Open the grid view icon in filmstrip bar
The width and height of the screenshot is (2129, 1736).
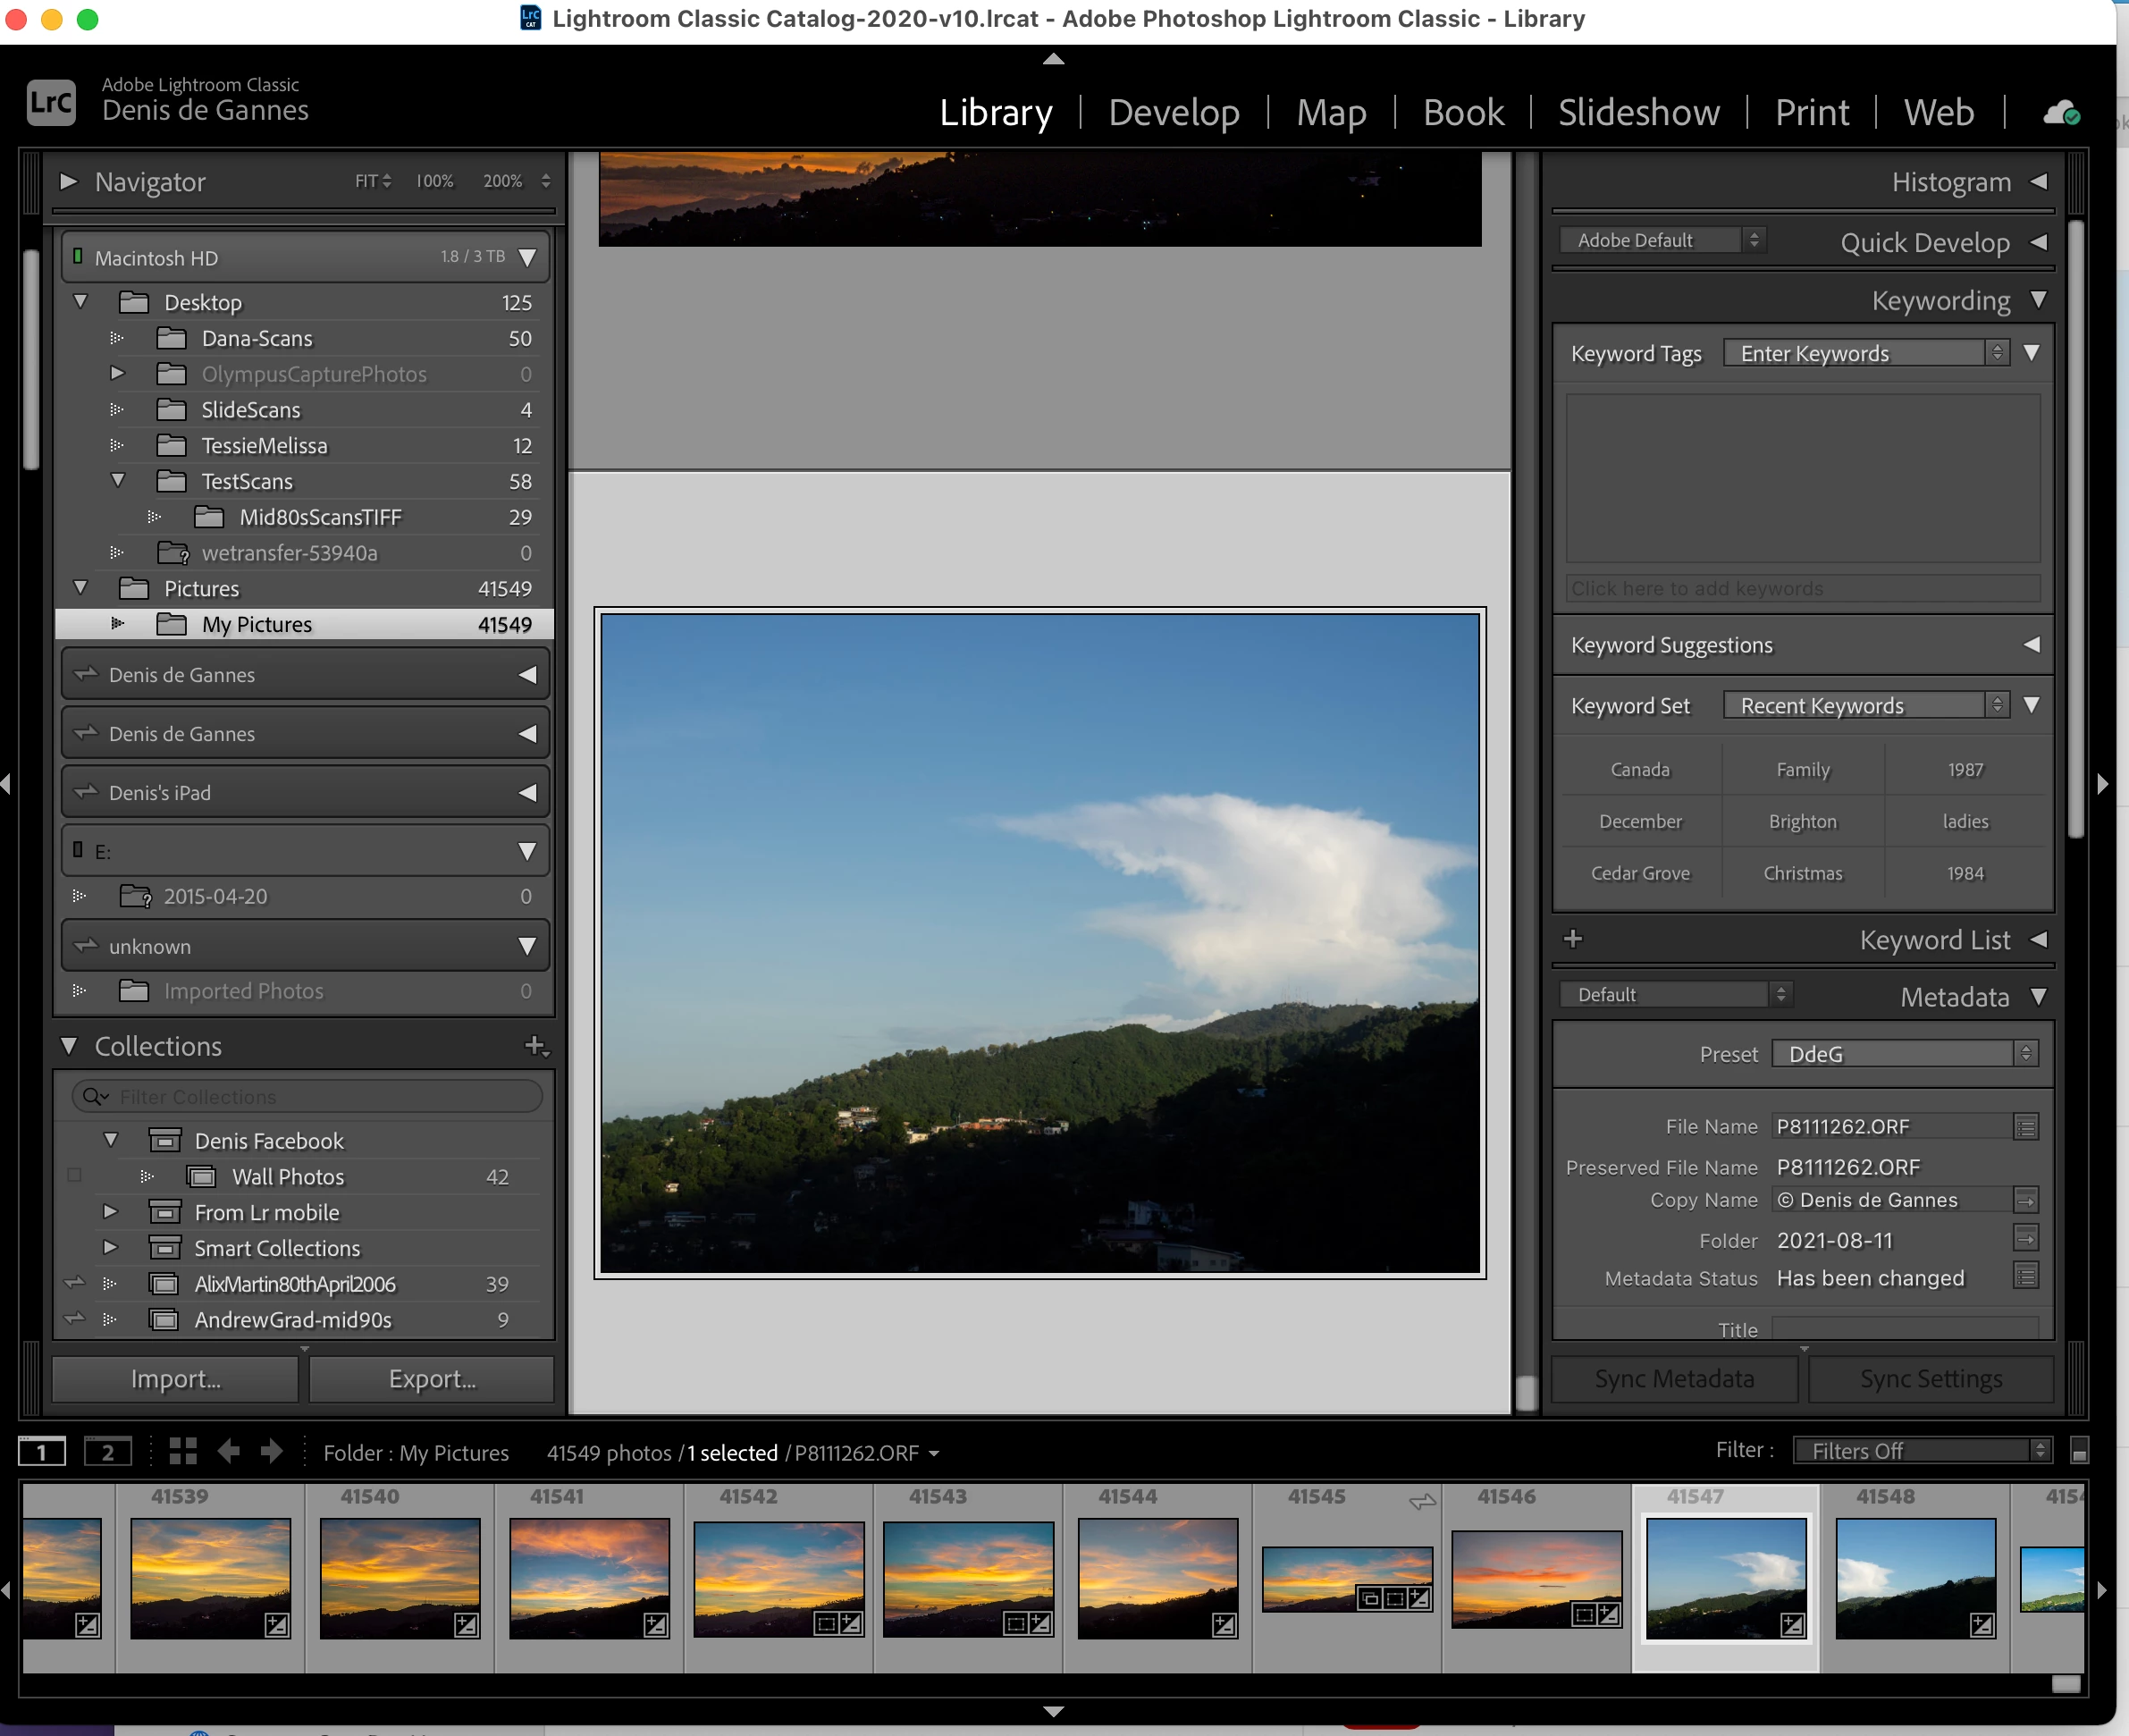(183, 1451)
